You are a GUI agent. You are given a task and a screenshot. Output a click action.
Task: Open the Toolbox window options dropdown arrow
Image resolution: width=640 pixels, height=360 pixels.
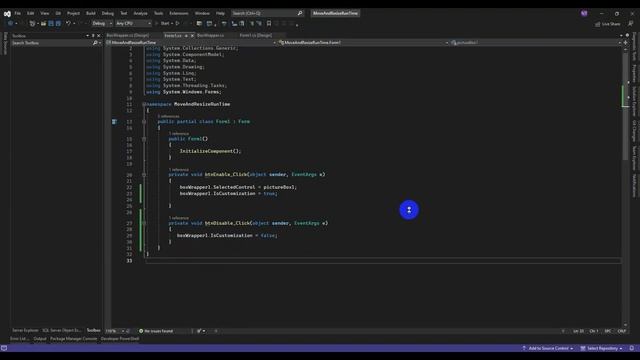[88, 36]
